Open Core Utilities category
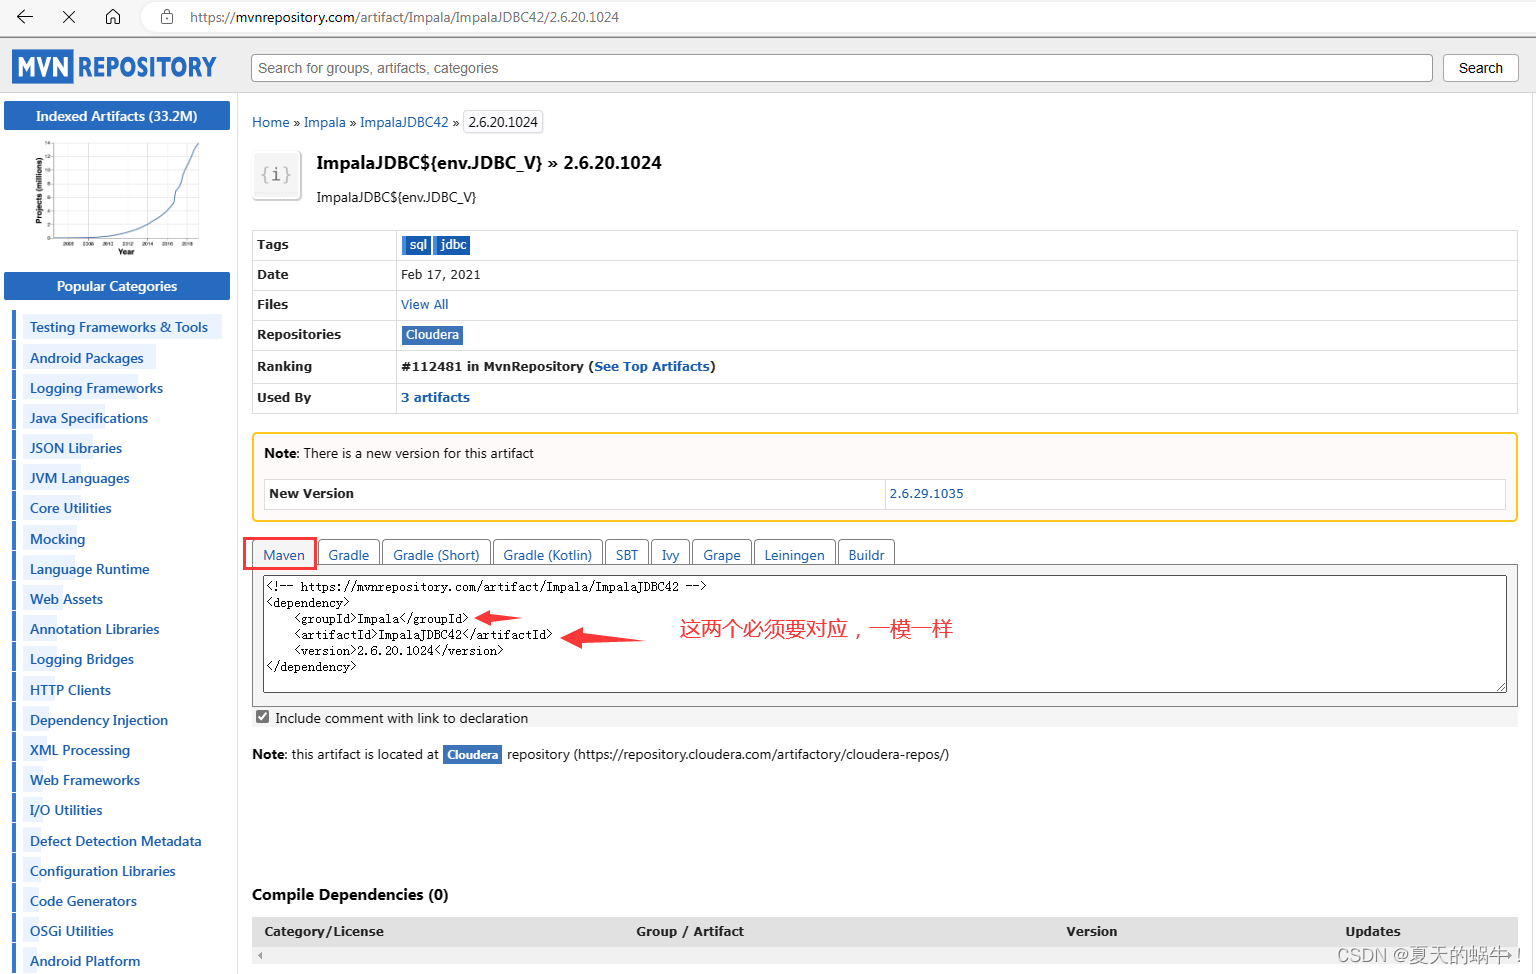 (71, 508)
